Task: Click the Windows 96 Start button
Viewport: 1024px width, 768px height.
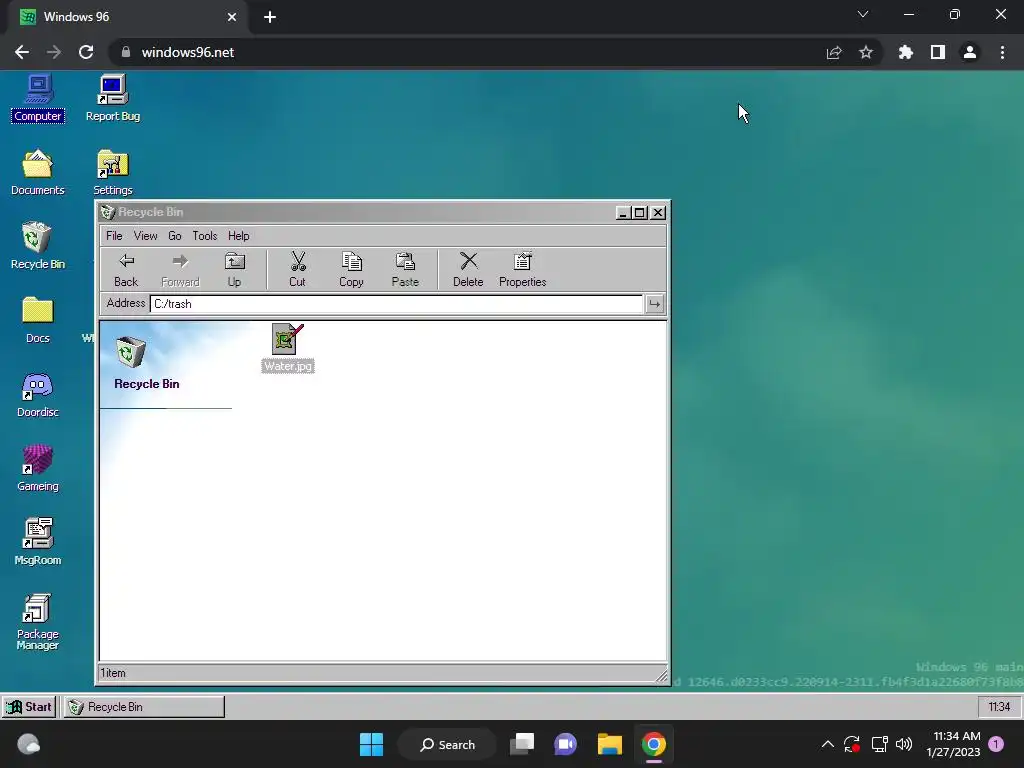Action: click(x=29, y=707)
